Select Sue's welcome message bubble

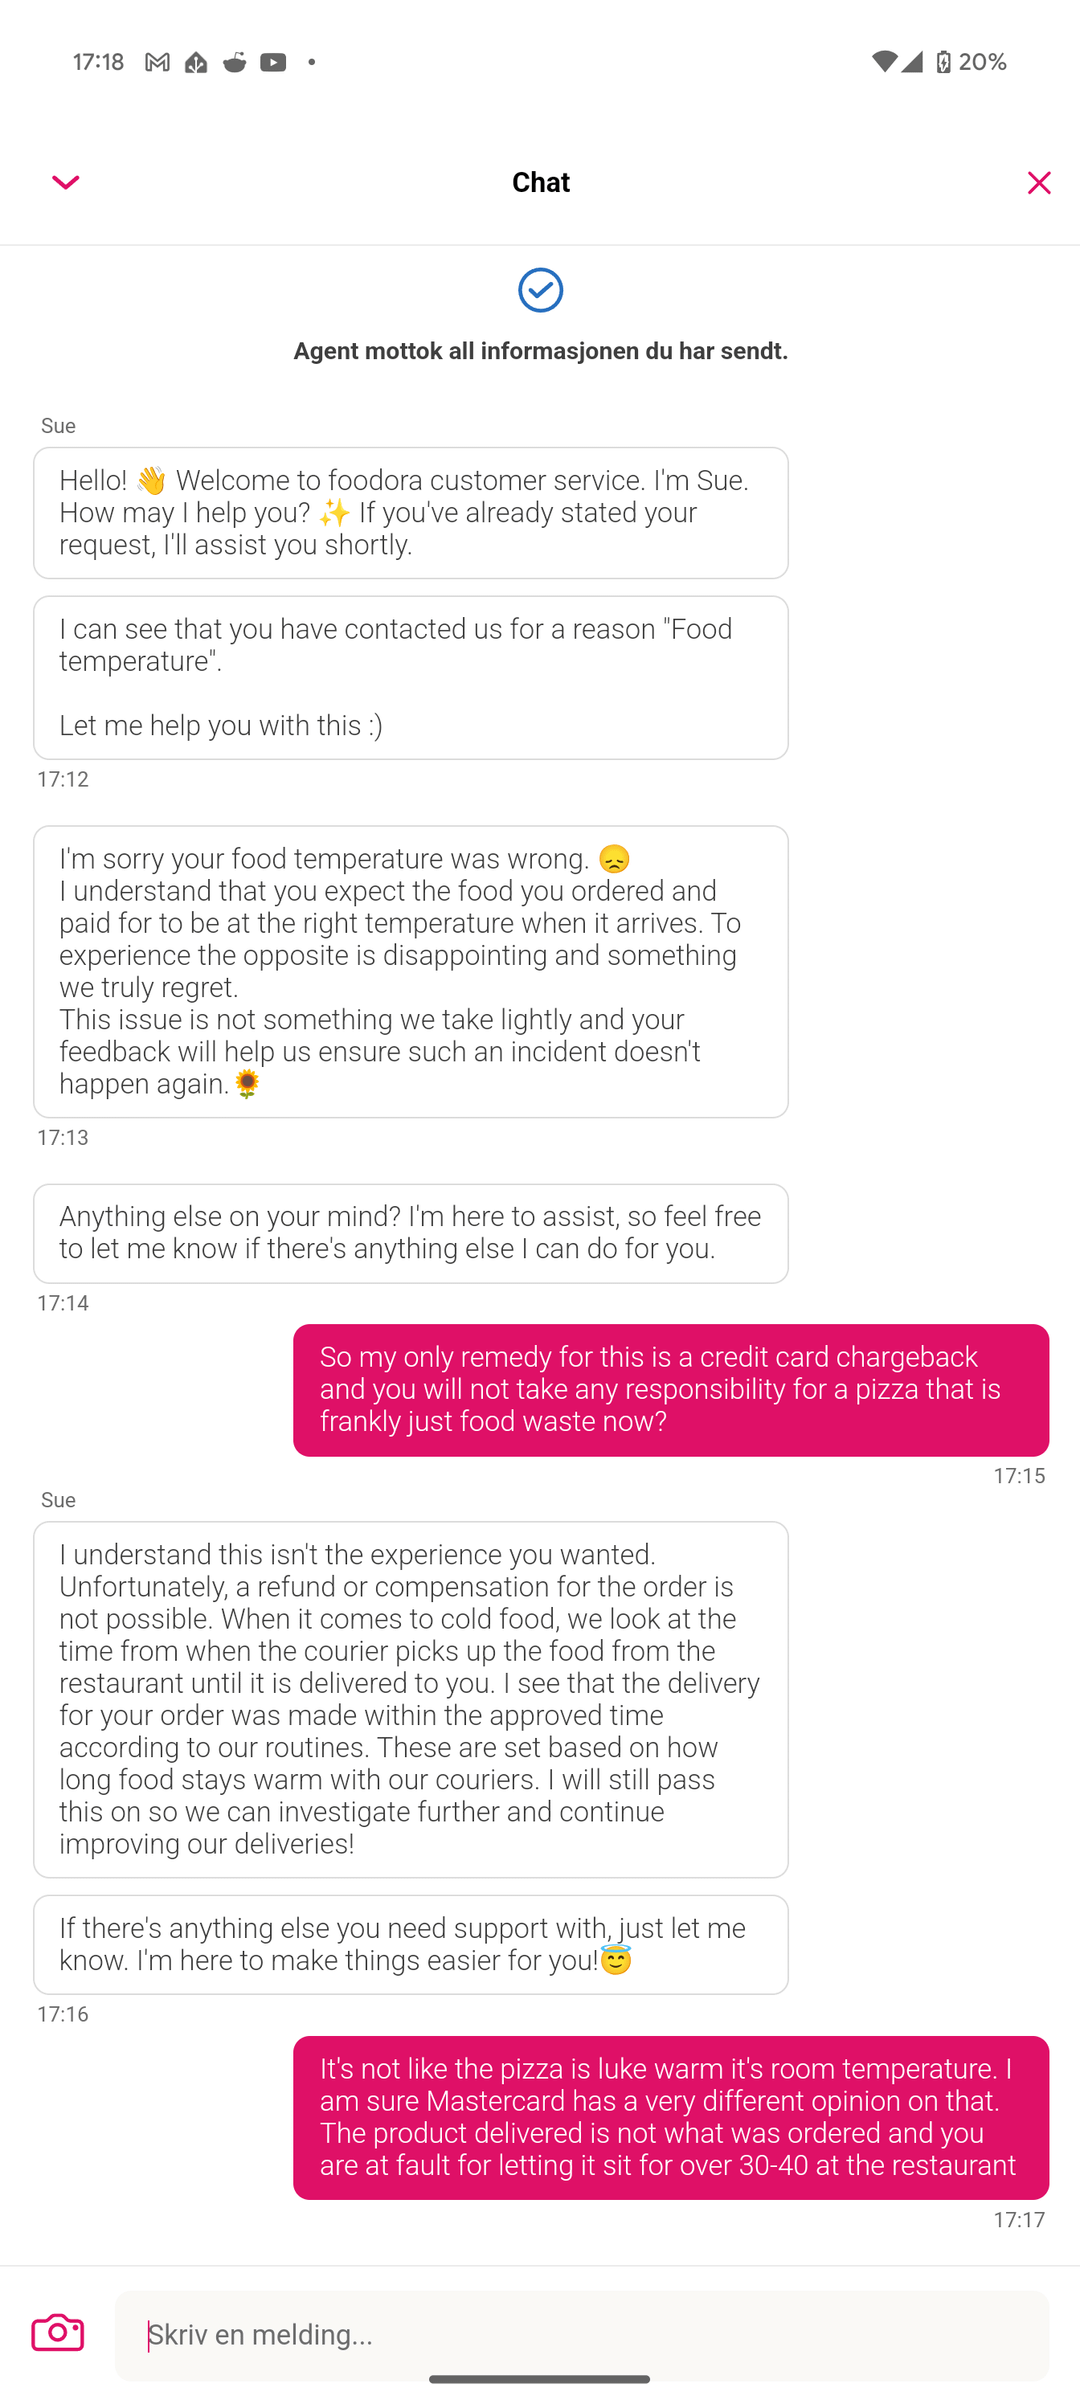(x=411, y=513)
